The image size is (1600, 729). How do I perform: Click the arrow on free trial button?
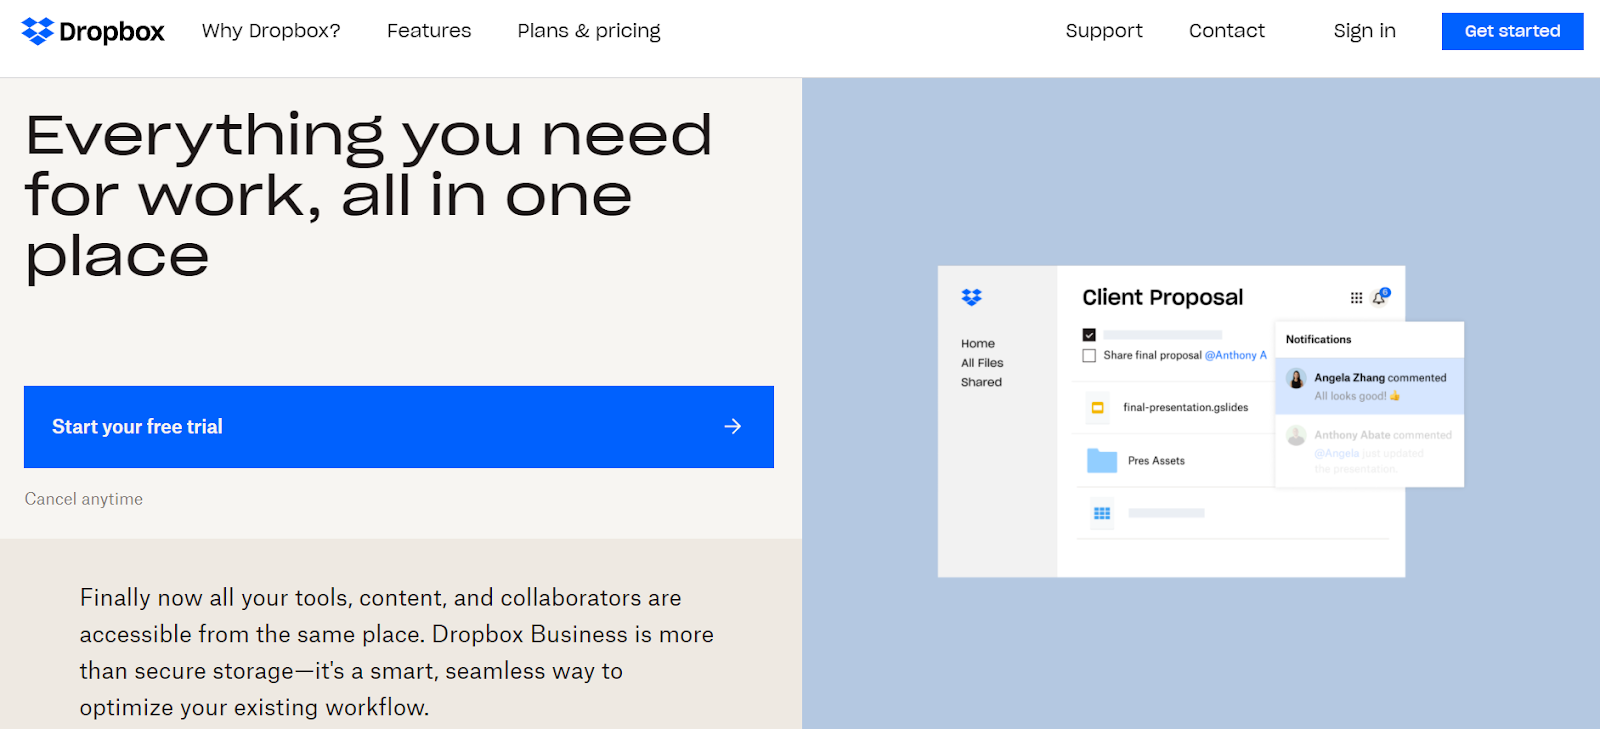coord(733,427)
